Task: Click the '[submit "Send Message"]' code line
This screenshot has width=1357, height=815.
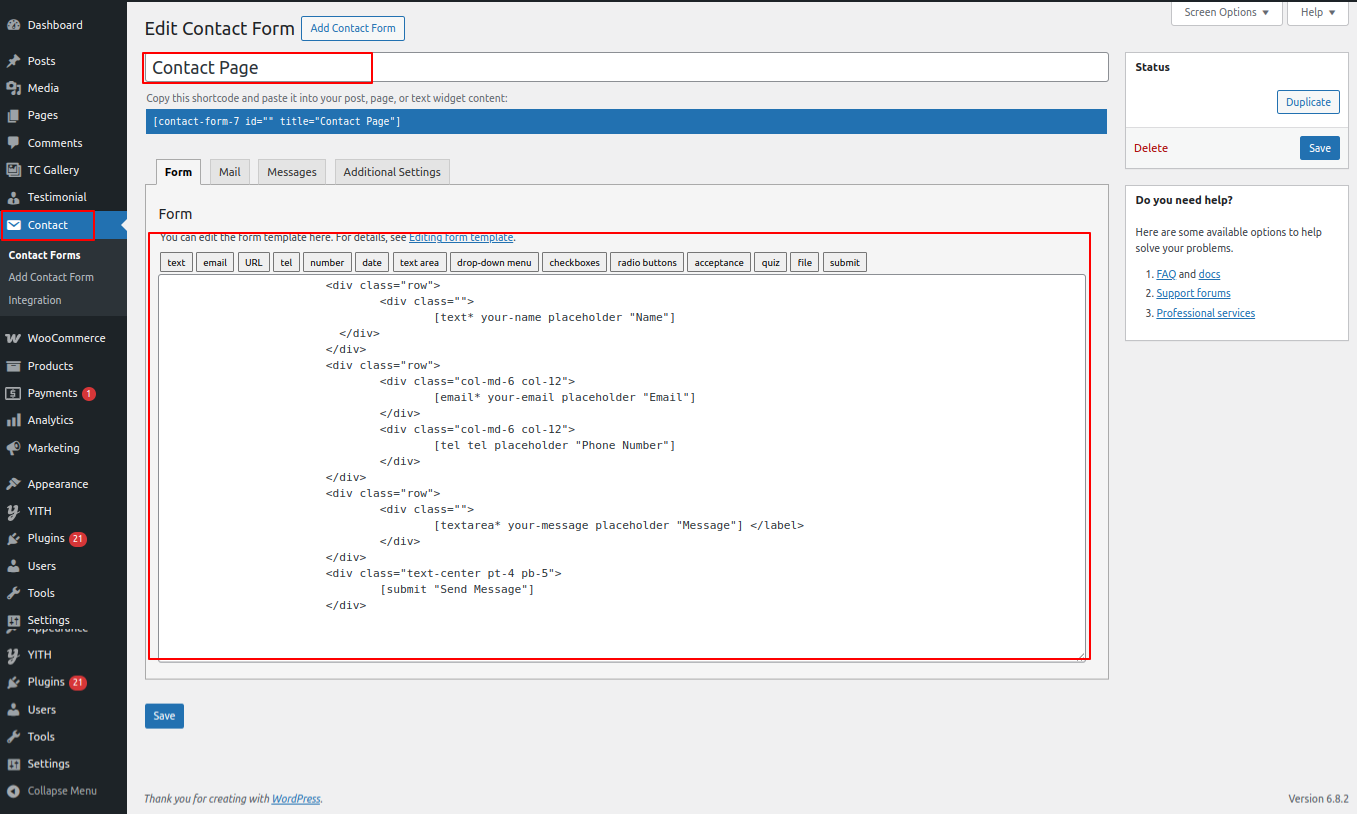Action: click(x=457, y=589)
